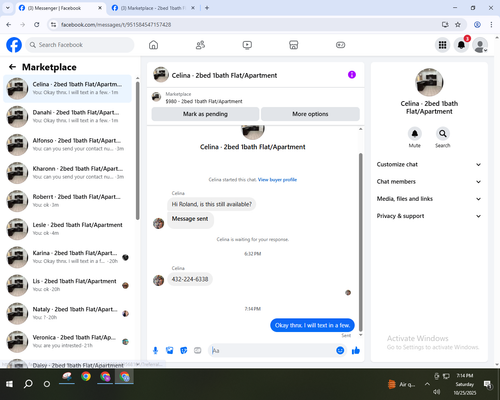
Task: Open the account profile dropdown
Action: click(x=480, y=45)
